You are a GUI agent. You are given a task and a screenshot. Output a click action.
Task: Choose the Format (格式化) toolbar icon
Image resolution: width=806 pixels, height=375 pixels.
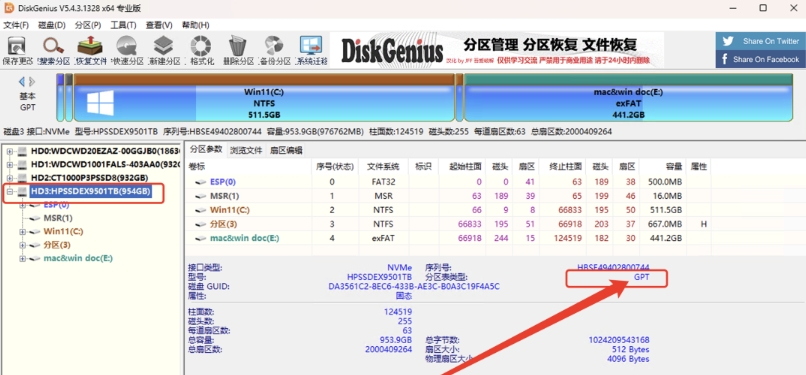[202, 50]
